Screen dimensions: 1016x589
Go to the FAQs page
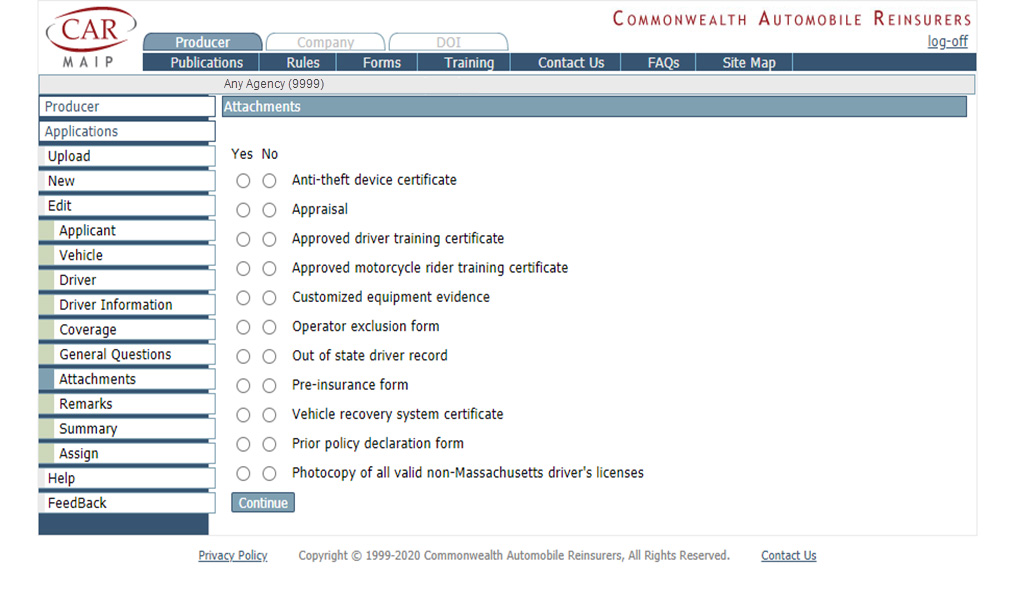click(x=663, y=63)
